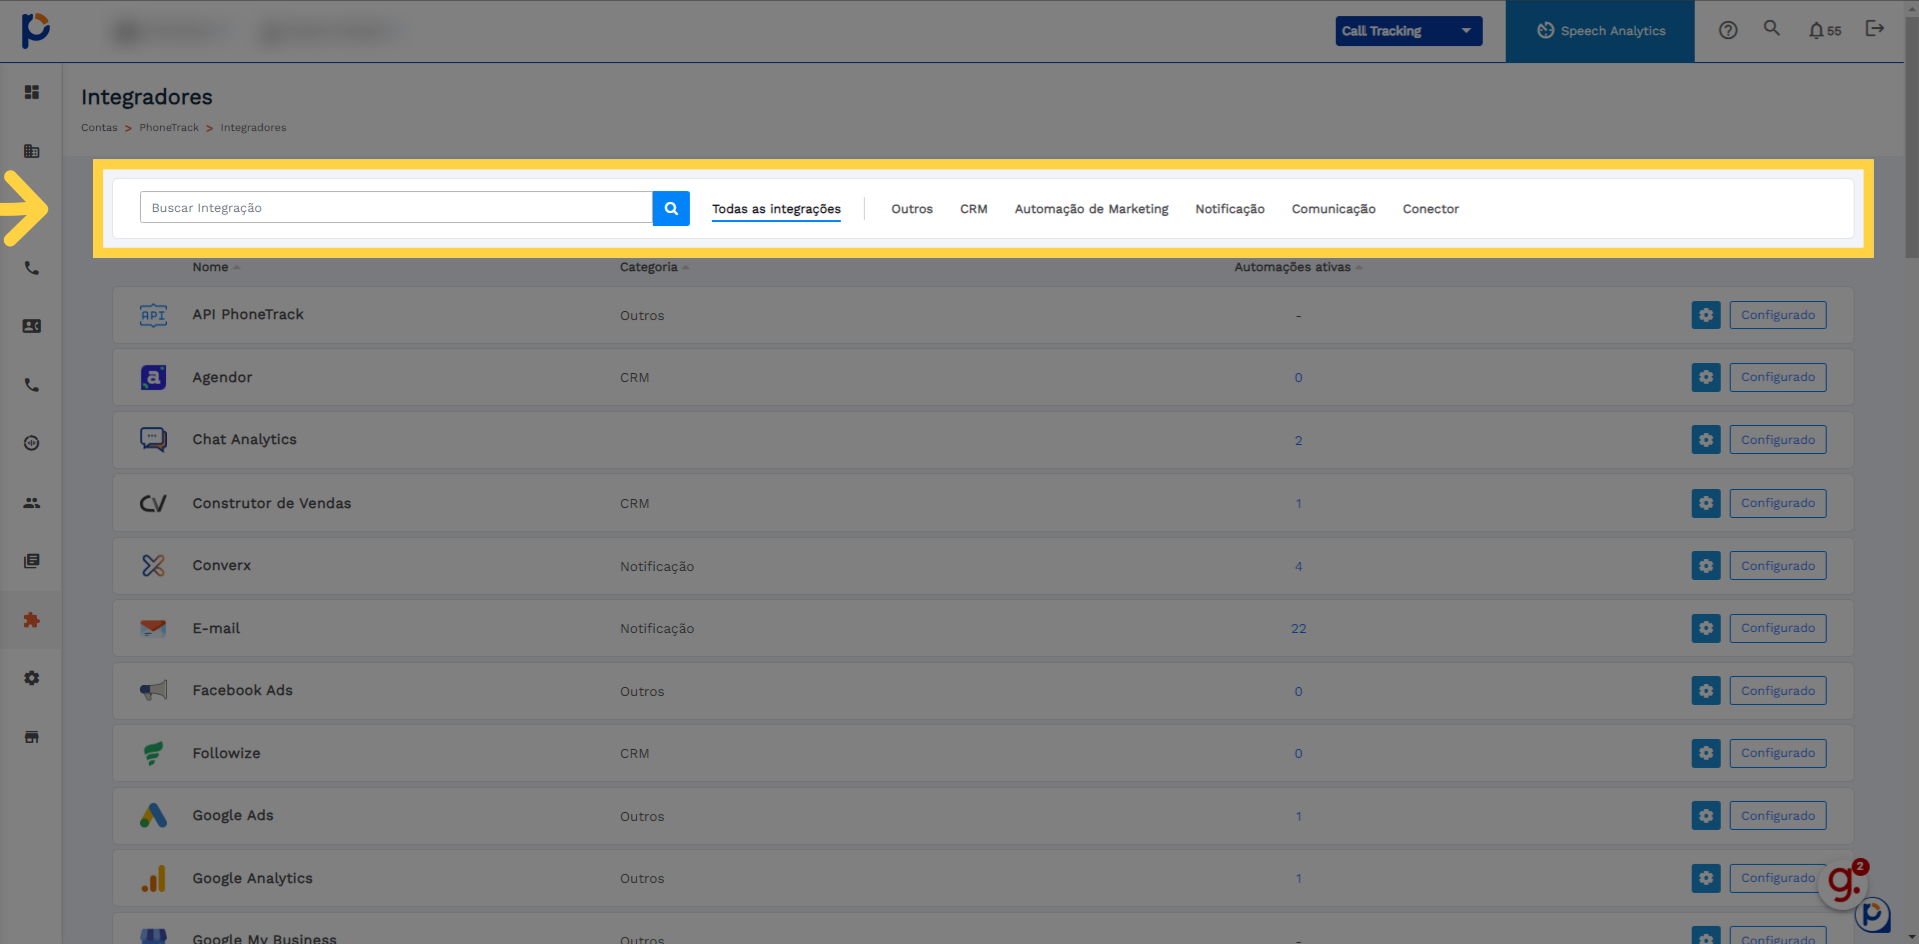The height and width of the screenshot is (944, 1919).
Task: Open the contact card sidebar icon
Action: pos(32,326)
